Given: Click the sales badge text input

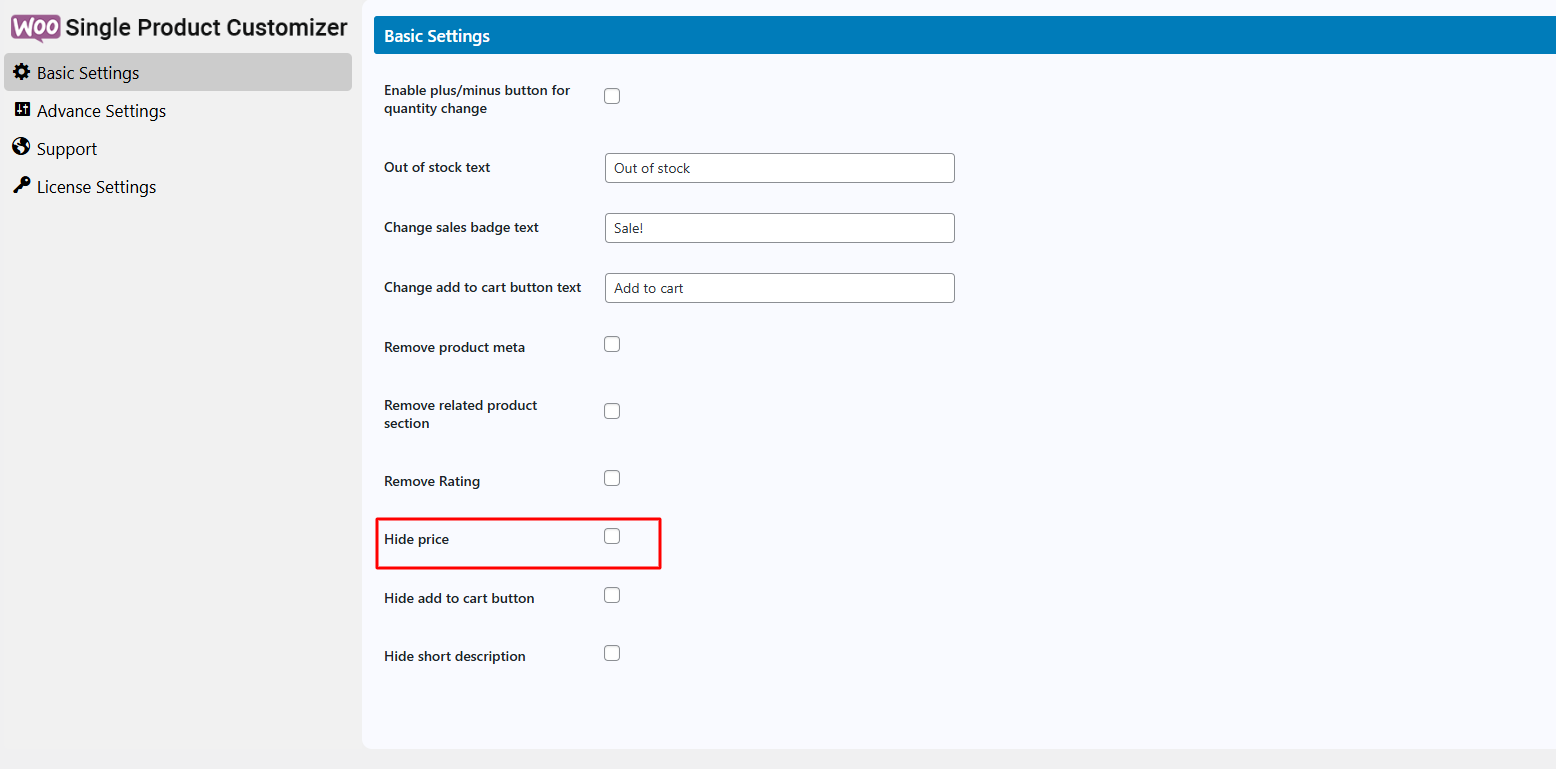Looking at the screenshot, I should coord(779,228).
